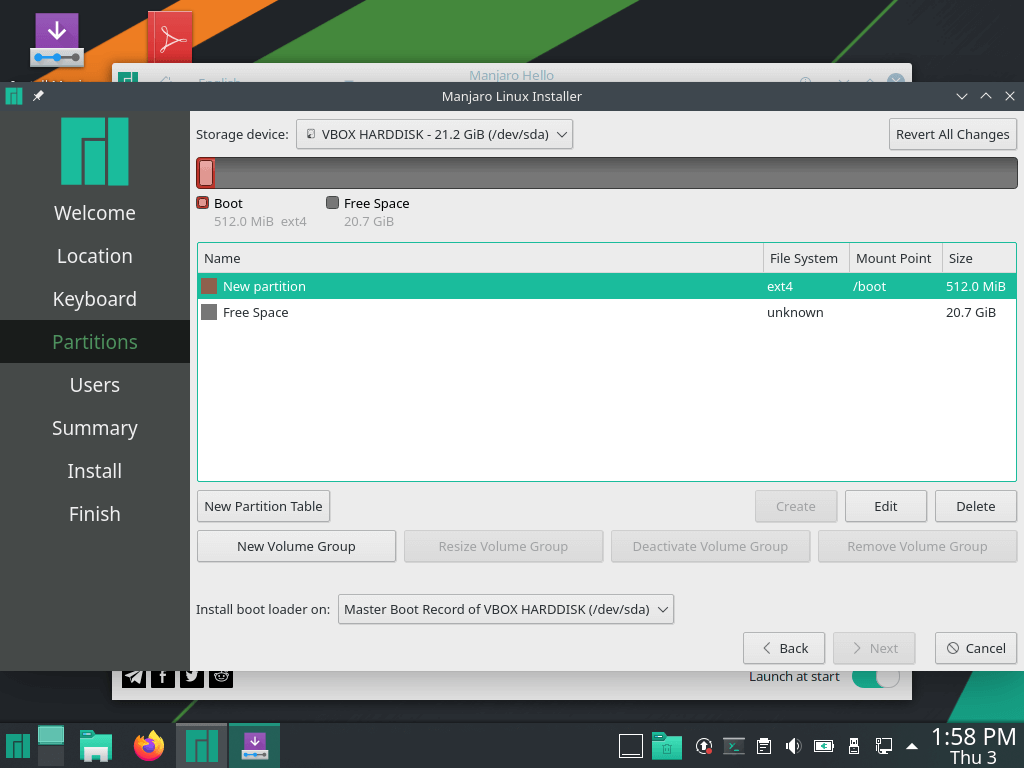Toggle Launch at start switch in Manjaro Hello

click(x=876, y=678)
